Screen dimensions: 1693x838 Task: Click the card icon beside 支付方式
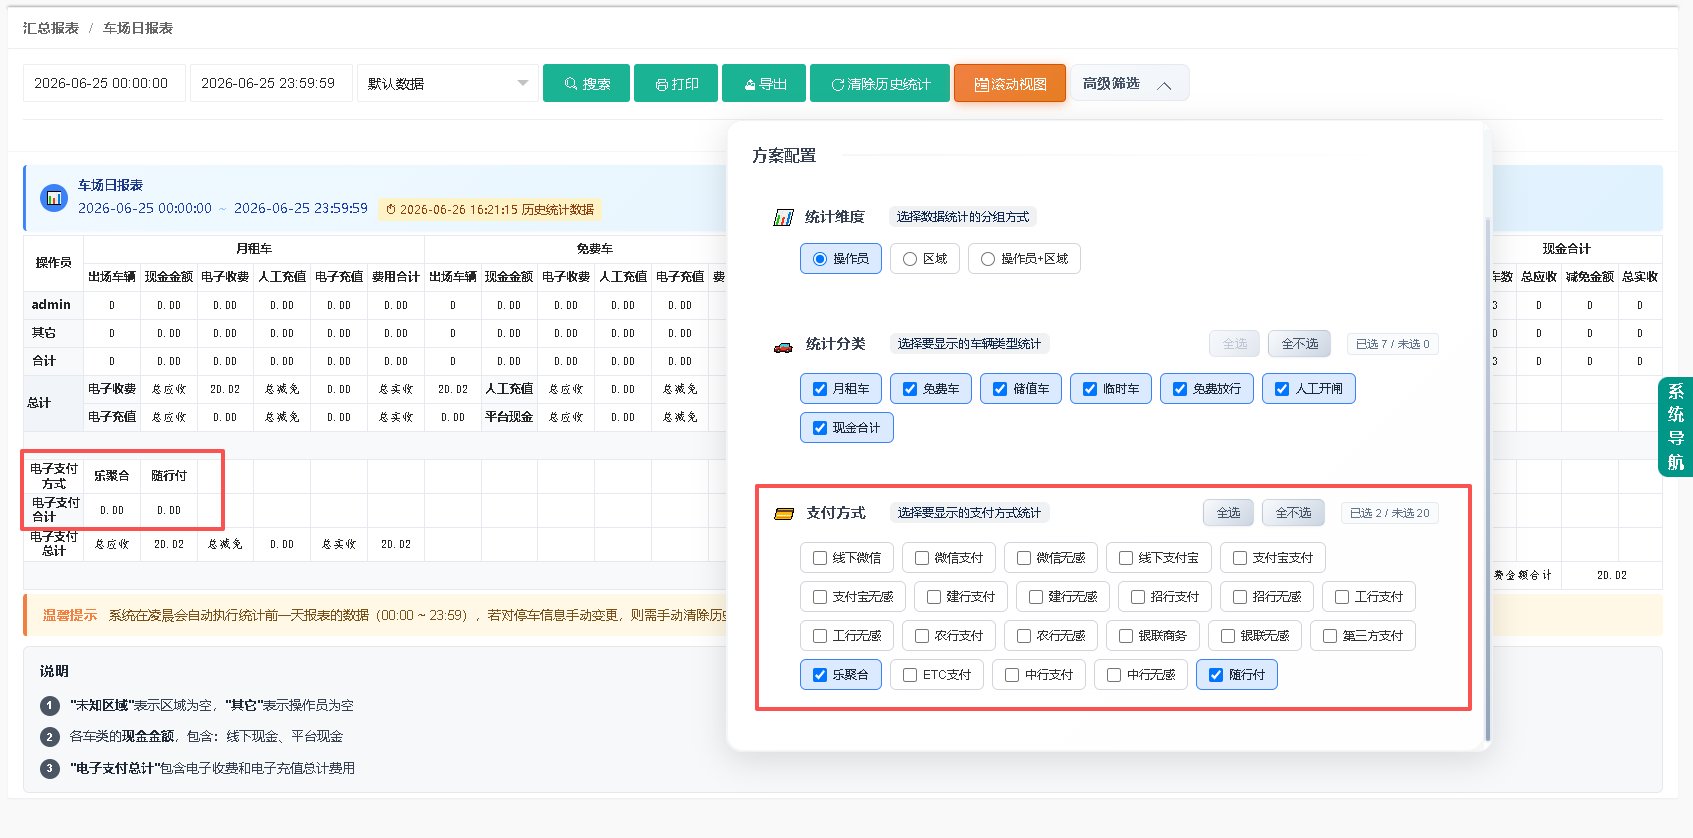pos(784,514)
